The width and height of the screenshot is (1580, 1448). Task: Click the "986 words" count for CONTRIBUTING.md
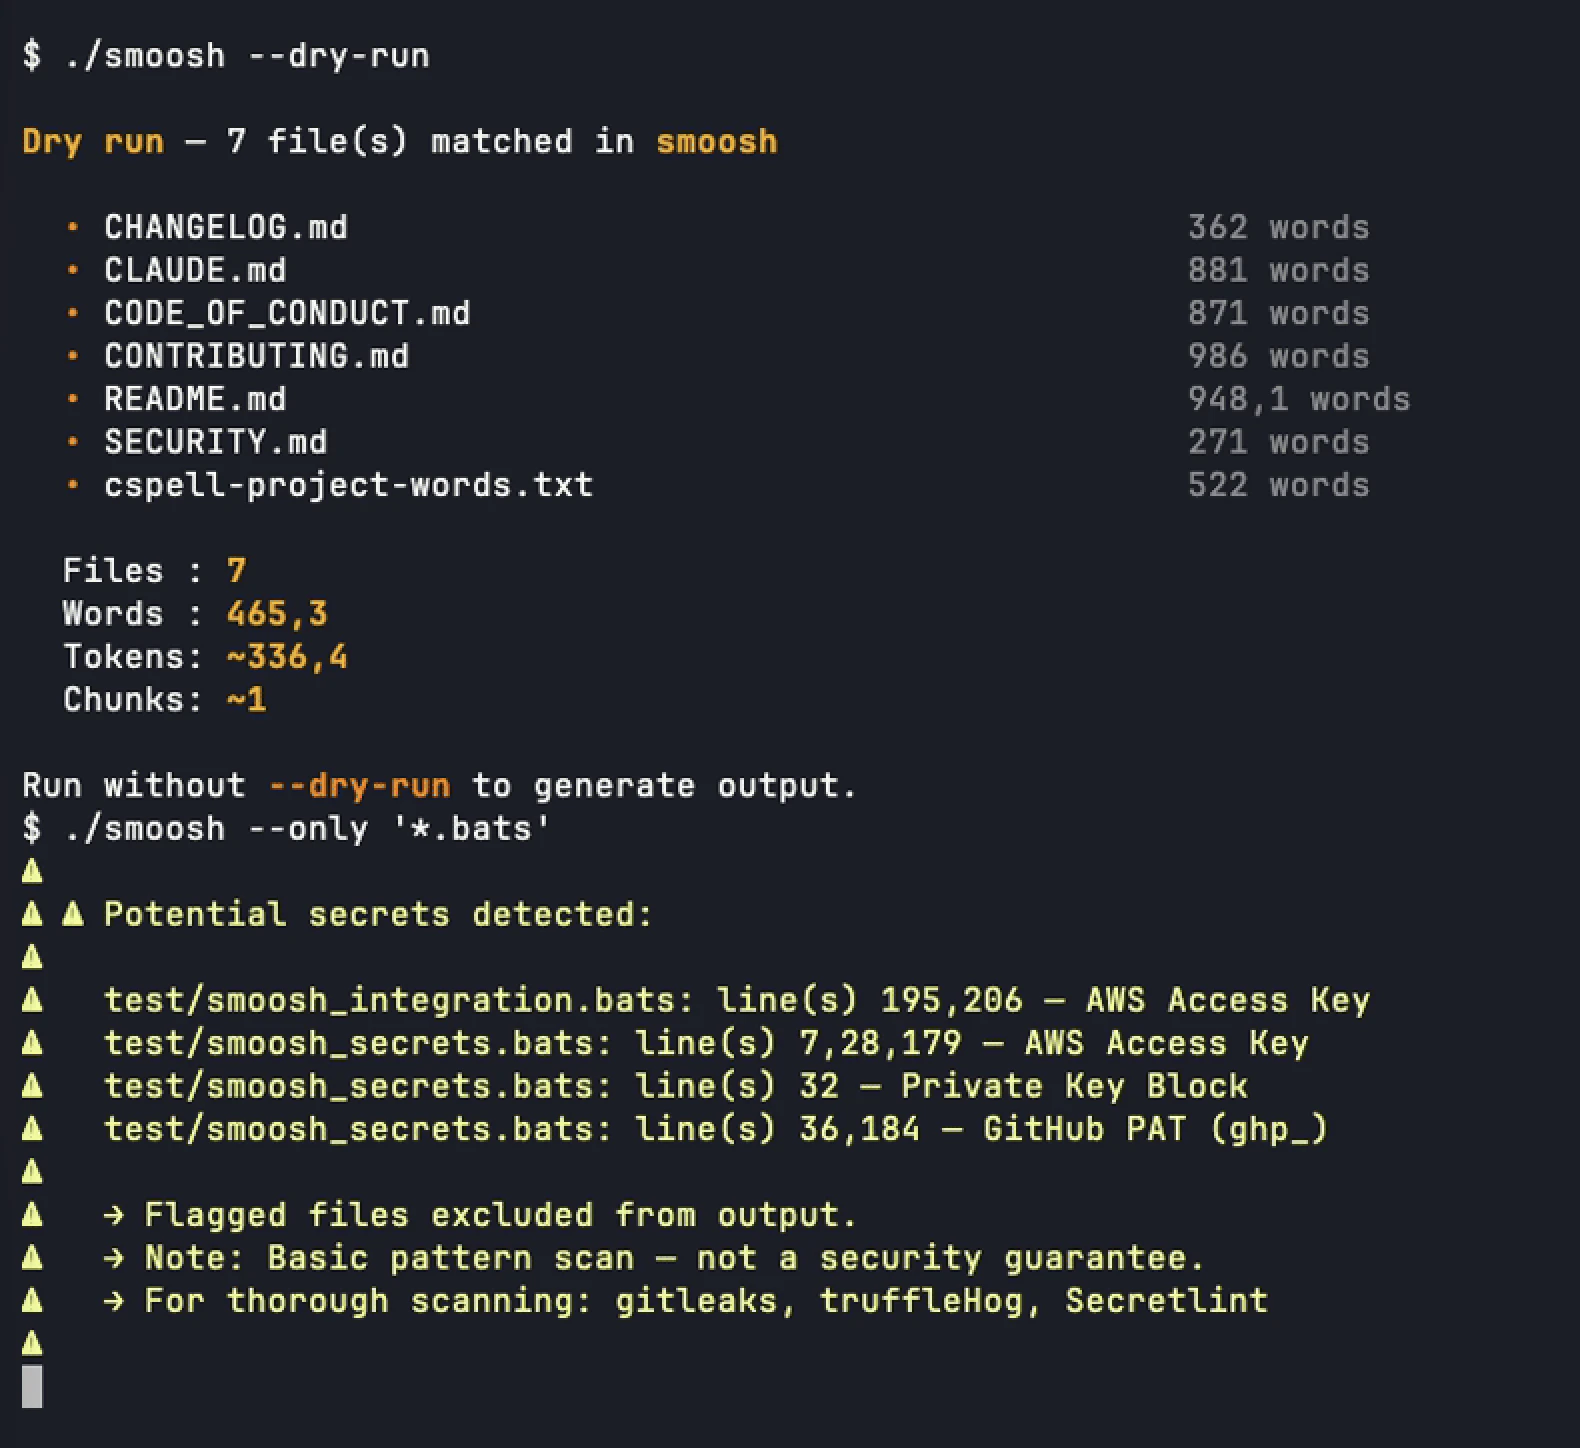click(x=1278, y=356)
